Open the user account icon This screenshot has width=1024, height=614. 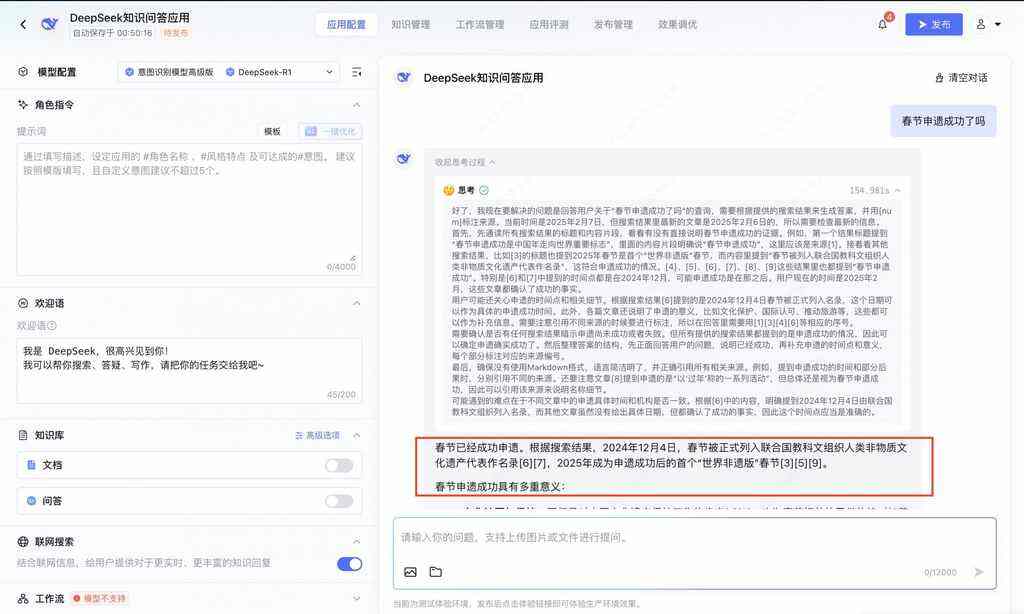(x=980, y=24)
